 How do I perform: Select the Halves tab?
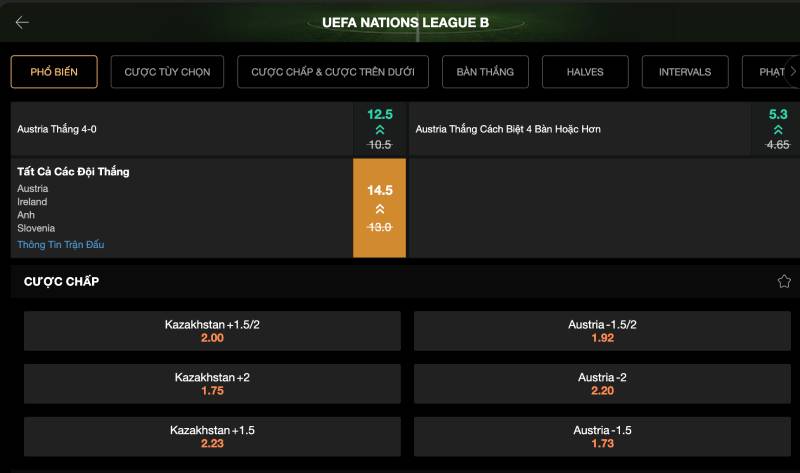[586, 72]
